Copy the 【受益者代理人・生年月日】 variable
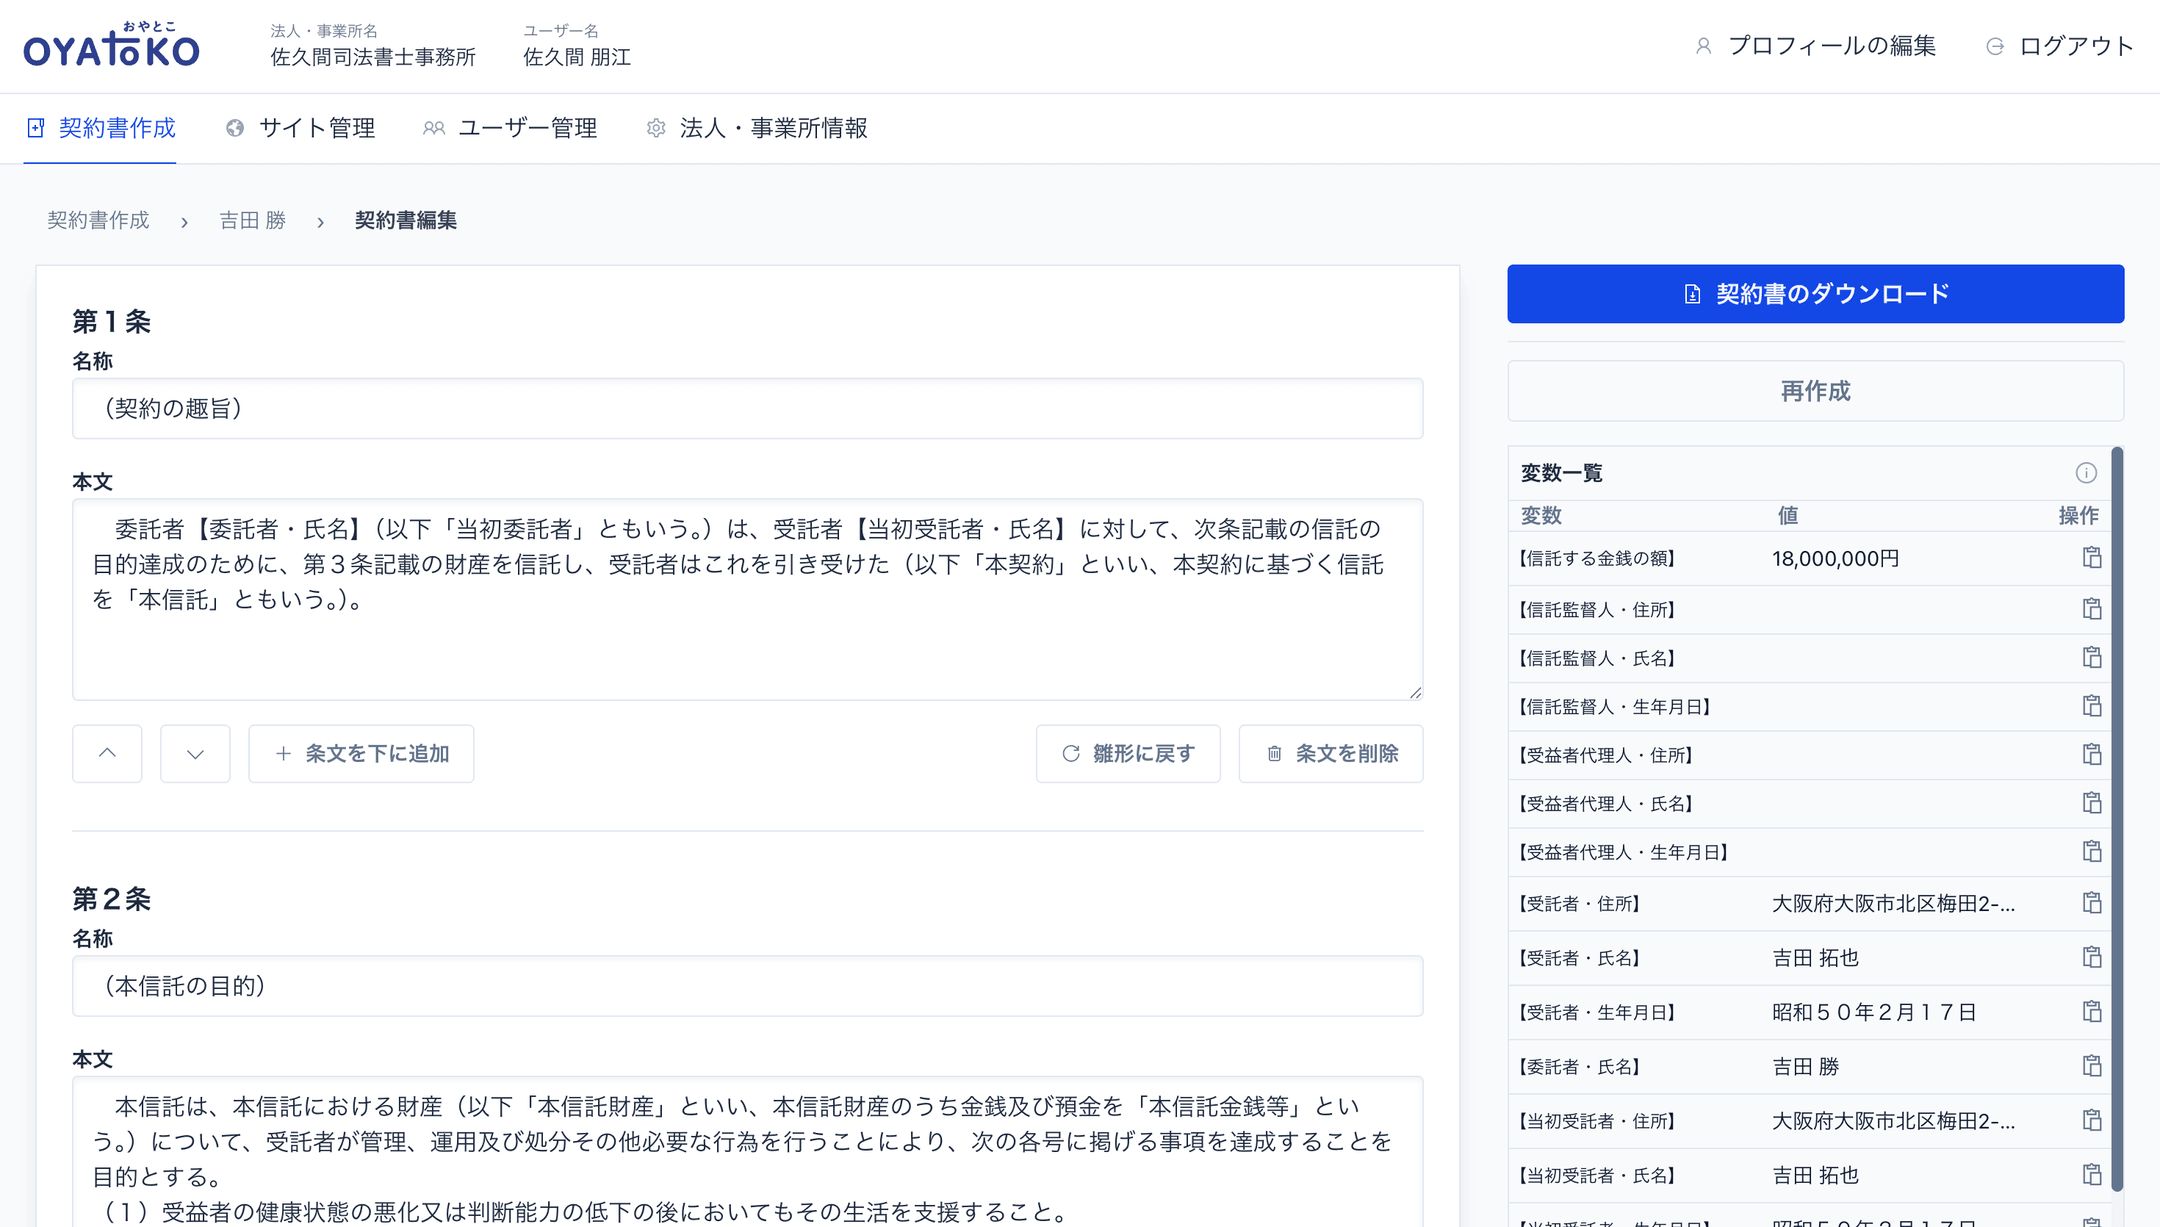2160x1227 pixels. [2091, 851]
